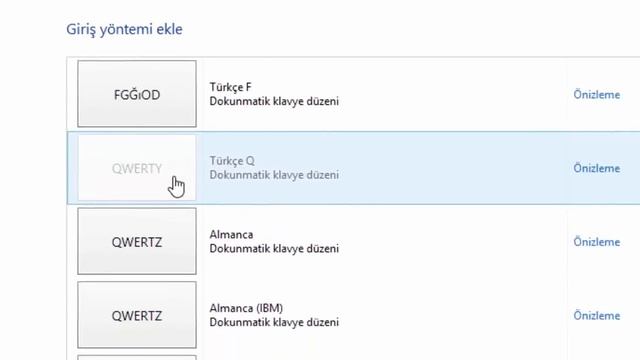Click empty space in the Almanca row

(449, 241)
